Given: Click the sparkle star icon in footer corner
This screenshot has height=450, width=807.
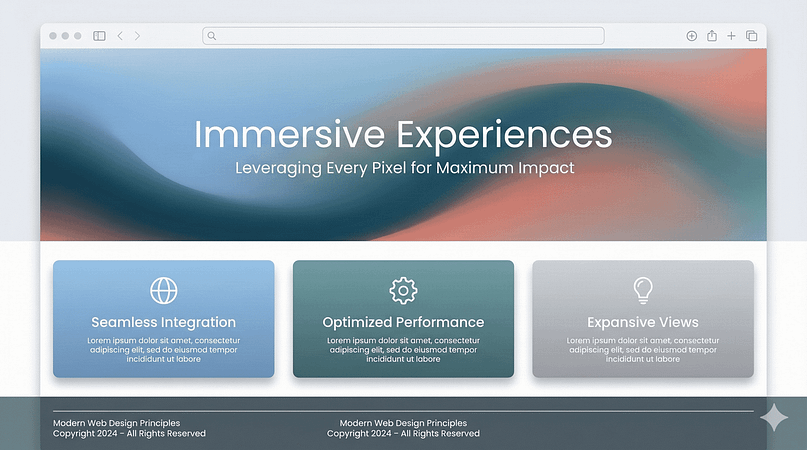Looking at the screenshot, I should coord(774,419).
